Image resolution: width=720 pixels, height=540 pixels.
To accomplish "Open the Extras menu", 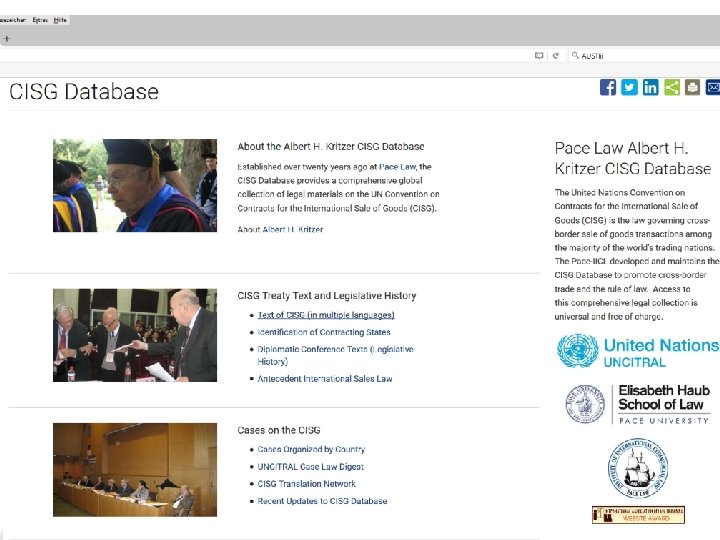I will coord(40,20).
